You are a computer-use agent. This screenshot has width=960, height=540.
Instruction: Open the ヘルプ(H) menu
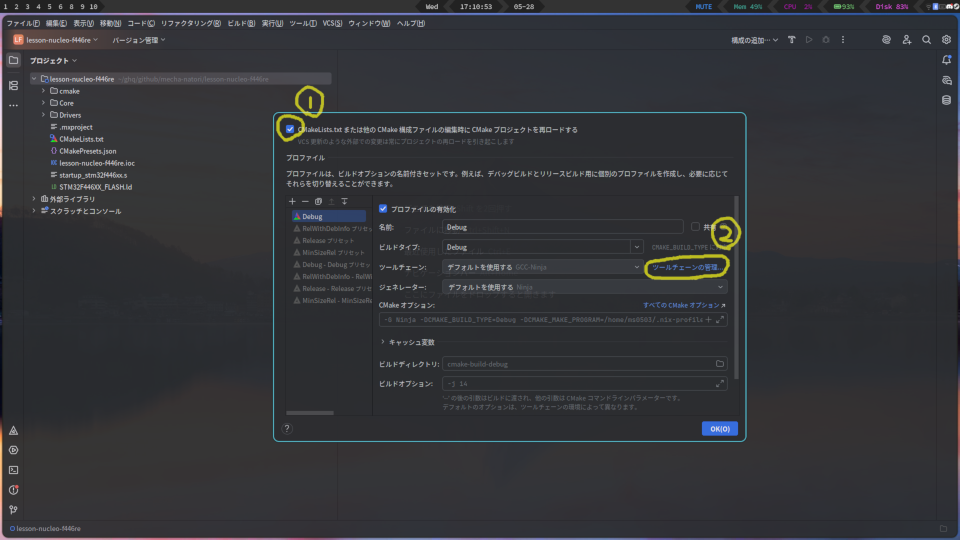tap(411, 23)
